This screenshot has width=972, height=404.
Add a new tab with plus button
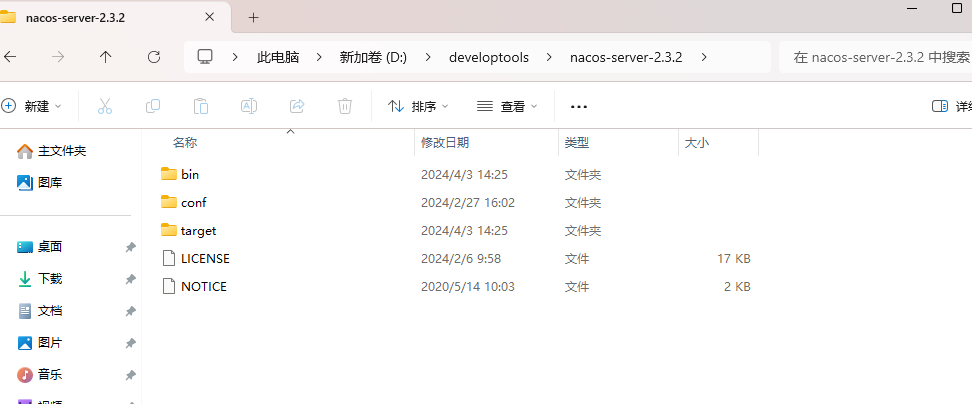pos(253,17)
